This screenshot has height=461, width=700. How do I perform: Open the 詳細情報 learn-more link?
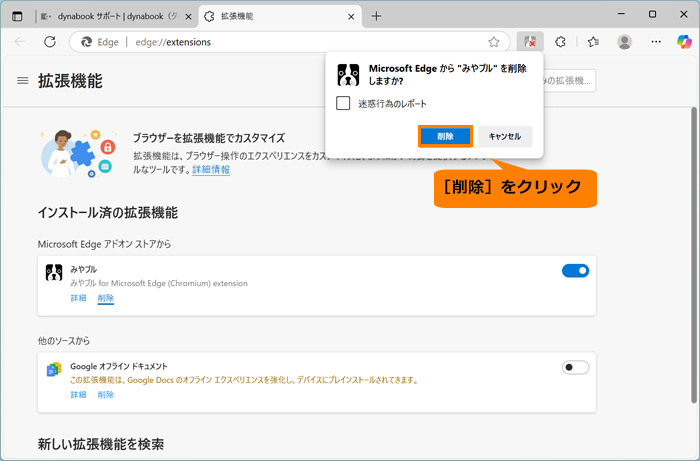coord(211,170)
